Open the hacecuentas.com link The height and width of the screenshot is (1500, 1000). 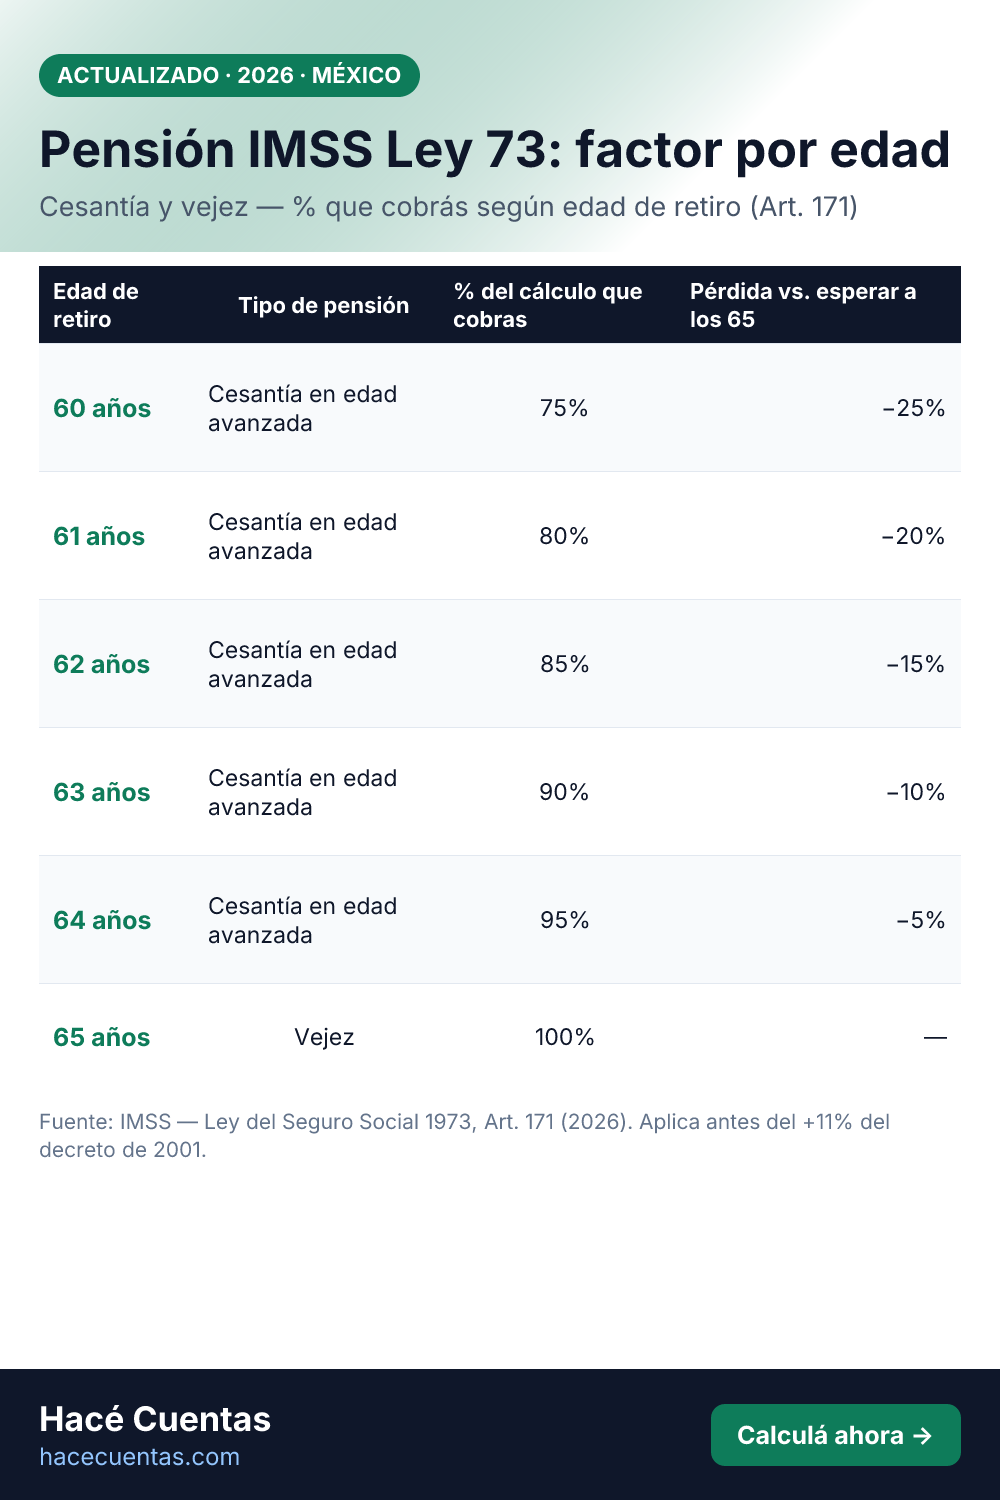click(x=140, y=1457)
